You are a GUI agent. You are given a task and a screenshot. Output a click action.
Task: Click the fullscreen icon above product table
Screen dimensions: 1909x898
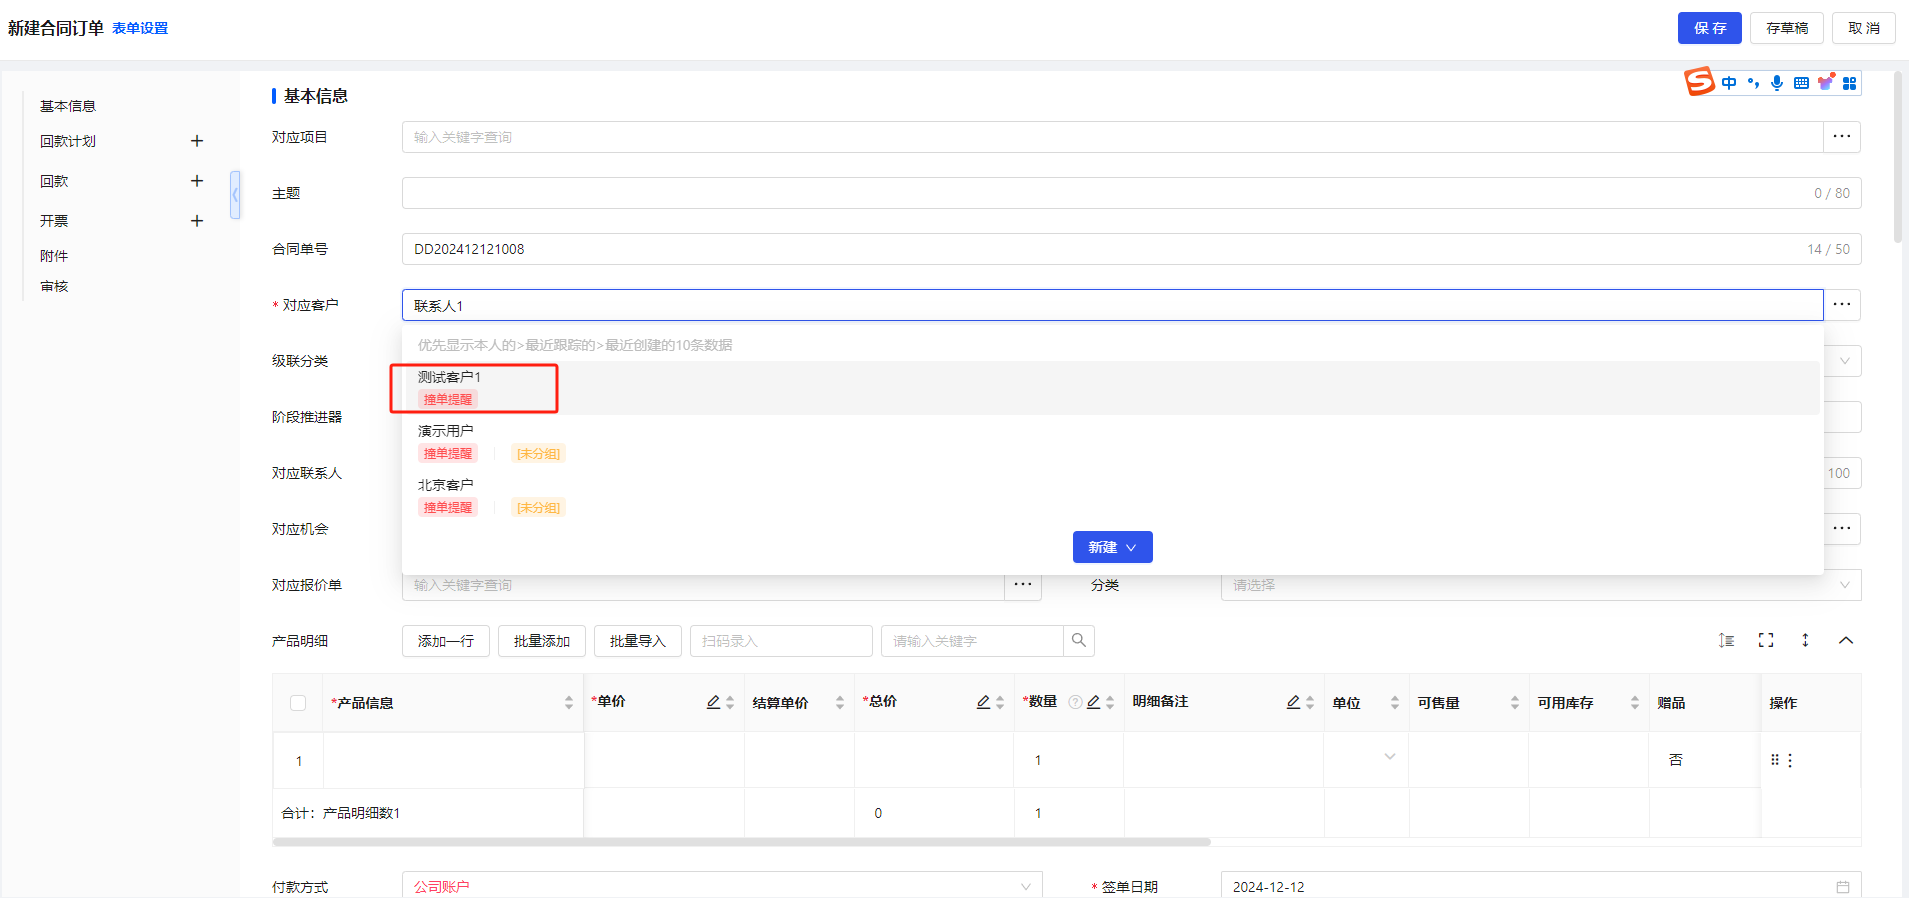point(1766,641)
